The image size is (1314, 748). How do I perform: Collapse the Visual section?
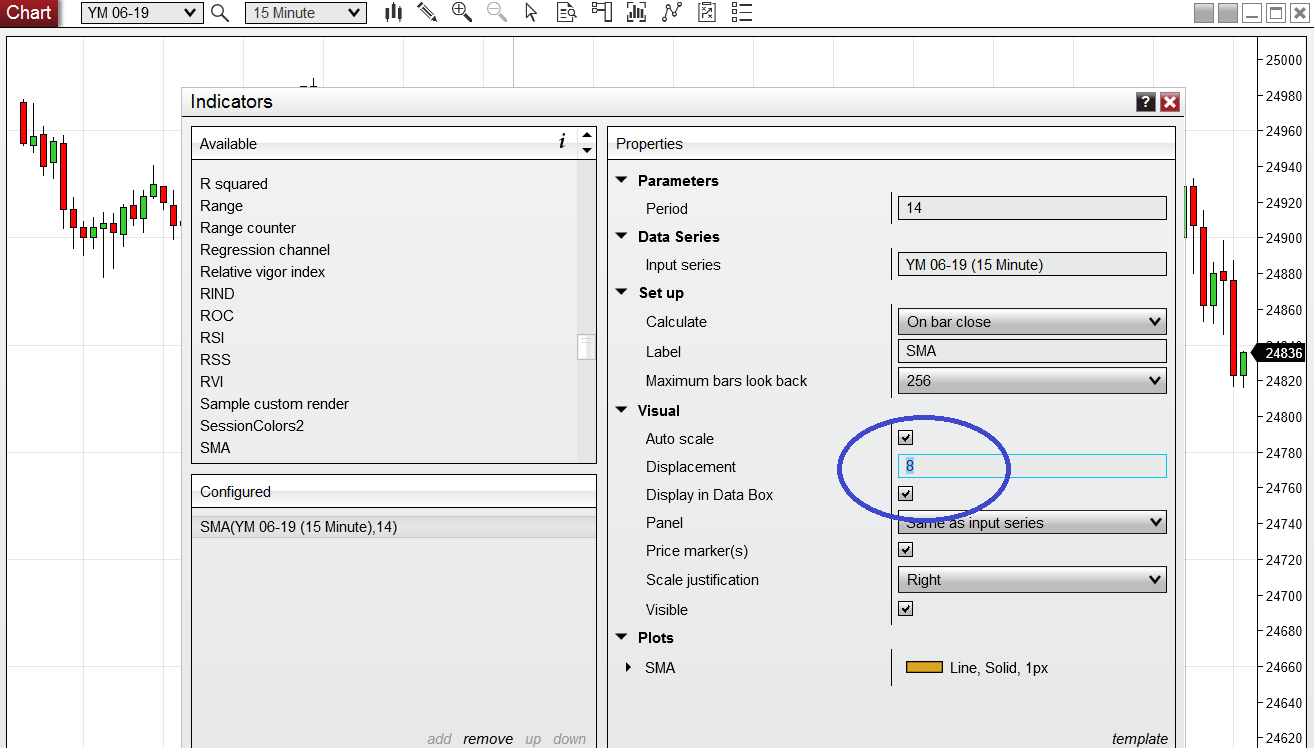tap(621, 410)
